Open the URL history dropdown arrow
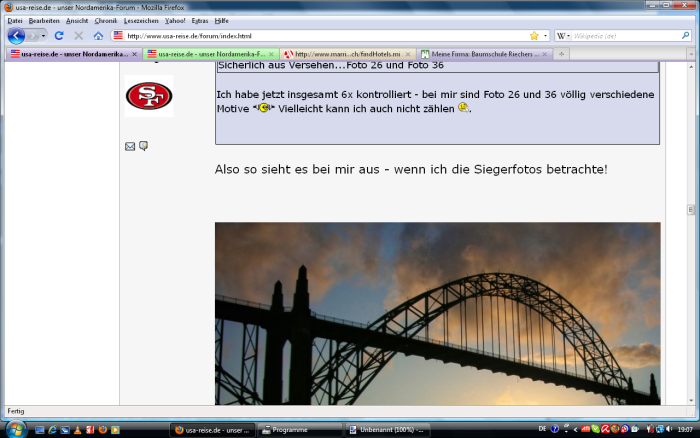This screenshot has height=438, width=700. click(x=547, y=35)
